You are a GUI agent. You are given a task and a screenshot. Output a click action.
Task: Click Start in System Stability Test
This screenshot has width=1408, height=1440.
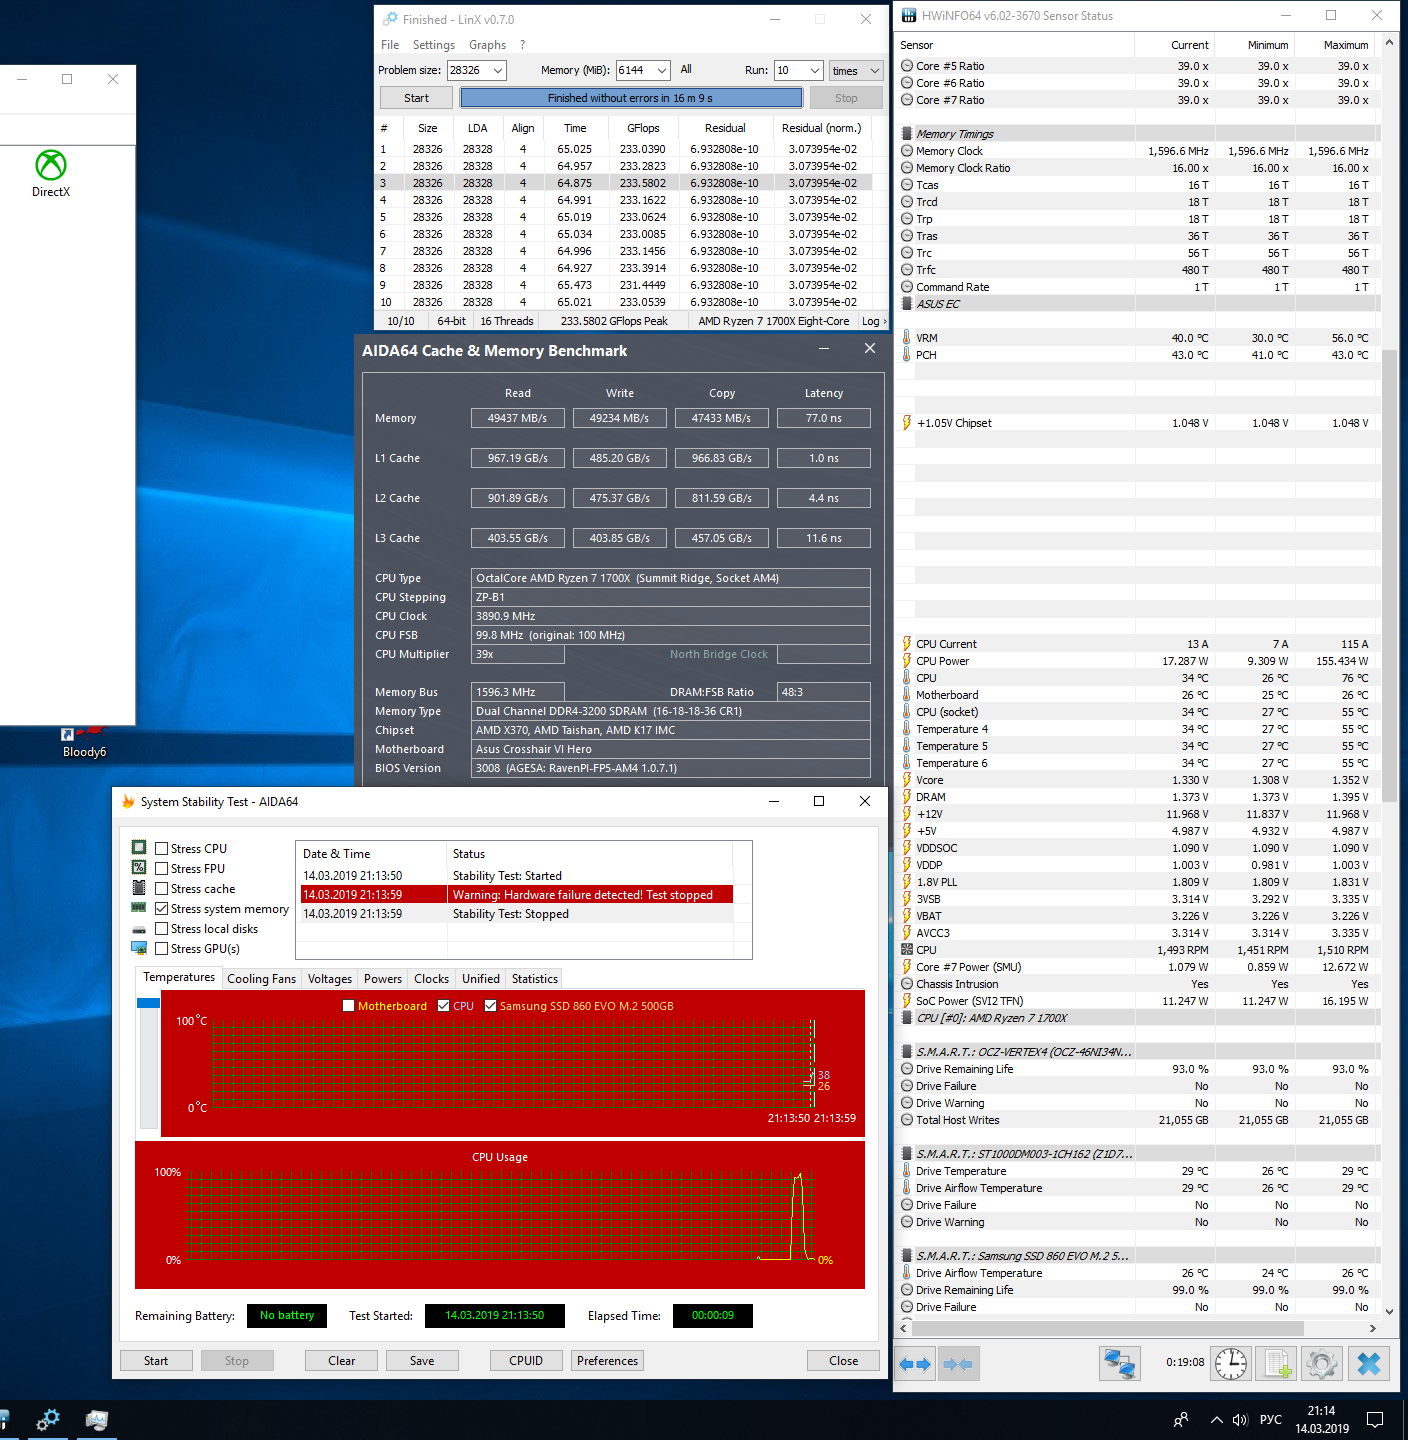pyautogui.click(x=156, y=1361)
